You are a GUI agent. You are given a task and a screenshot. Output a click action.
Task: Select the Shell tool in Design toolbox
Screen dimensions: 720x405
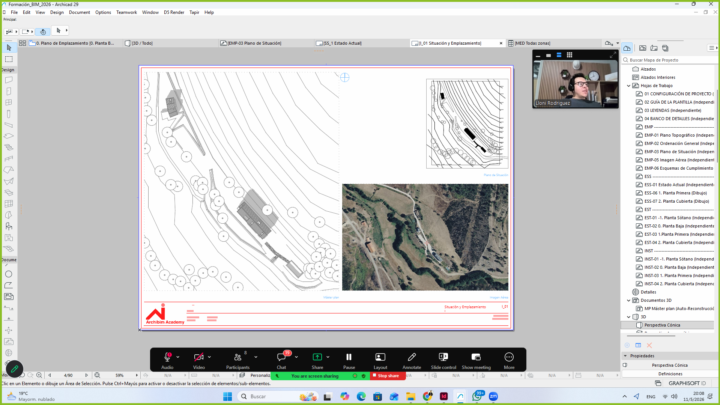coord(9,181)
